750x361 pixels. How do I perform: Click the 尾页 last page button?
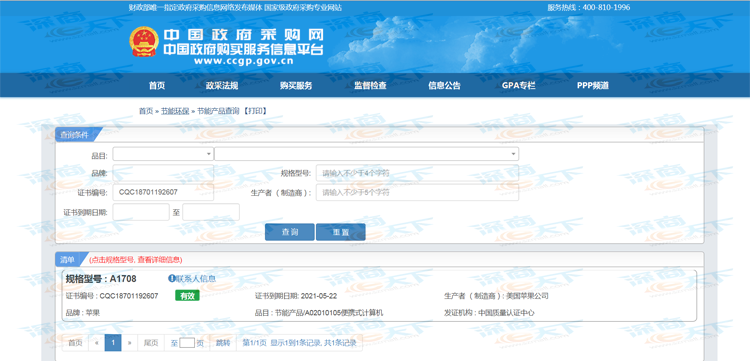point(151,343)
